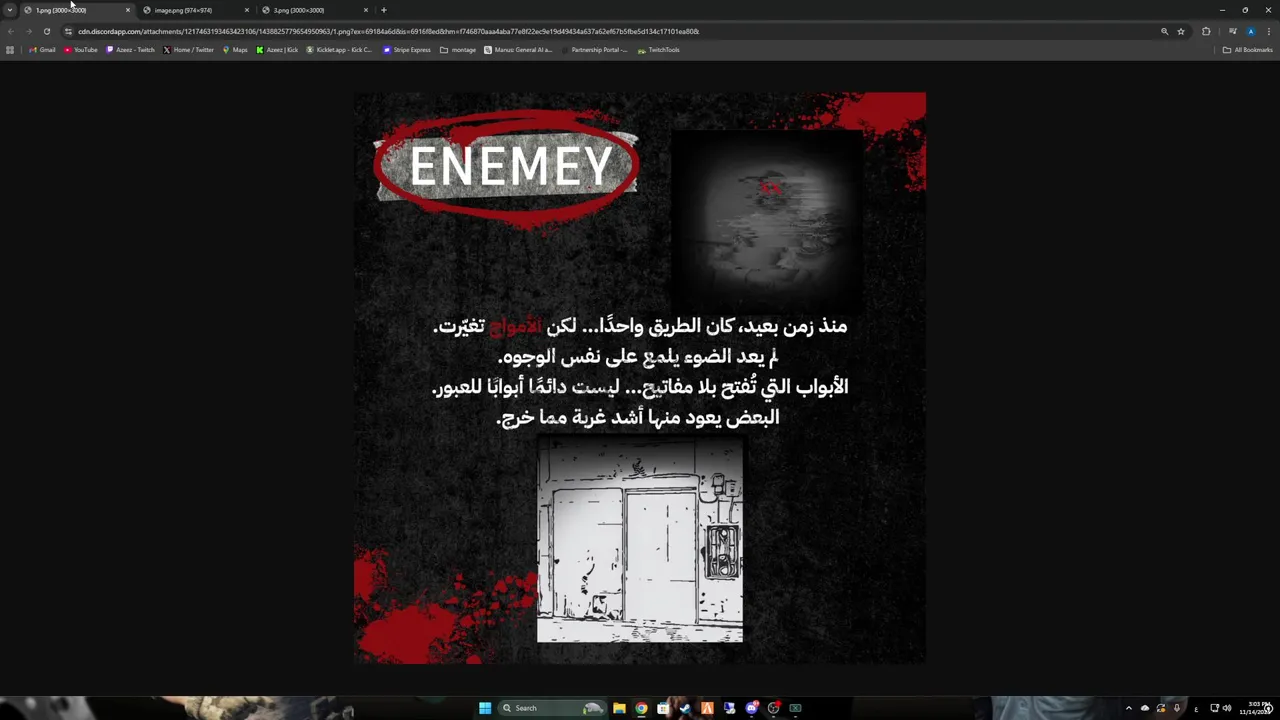1280x720 pixels.
Task: Show hidden system tray icons
Action: 1129,708
